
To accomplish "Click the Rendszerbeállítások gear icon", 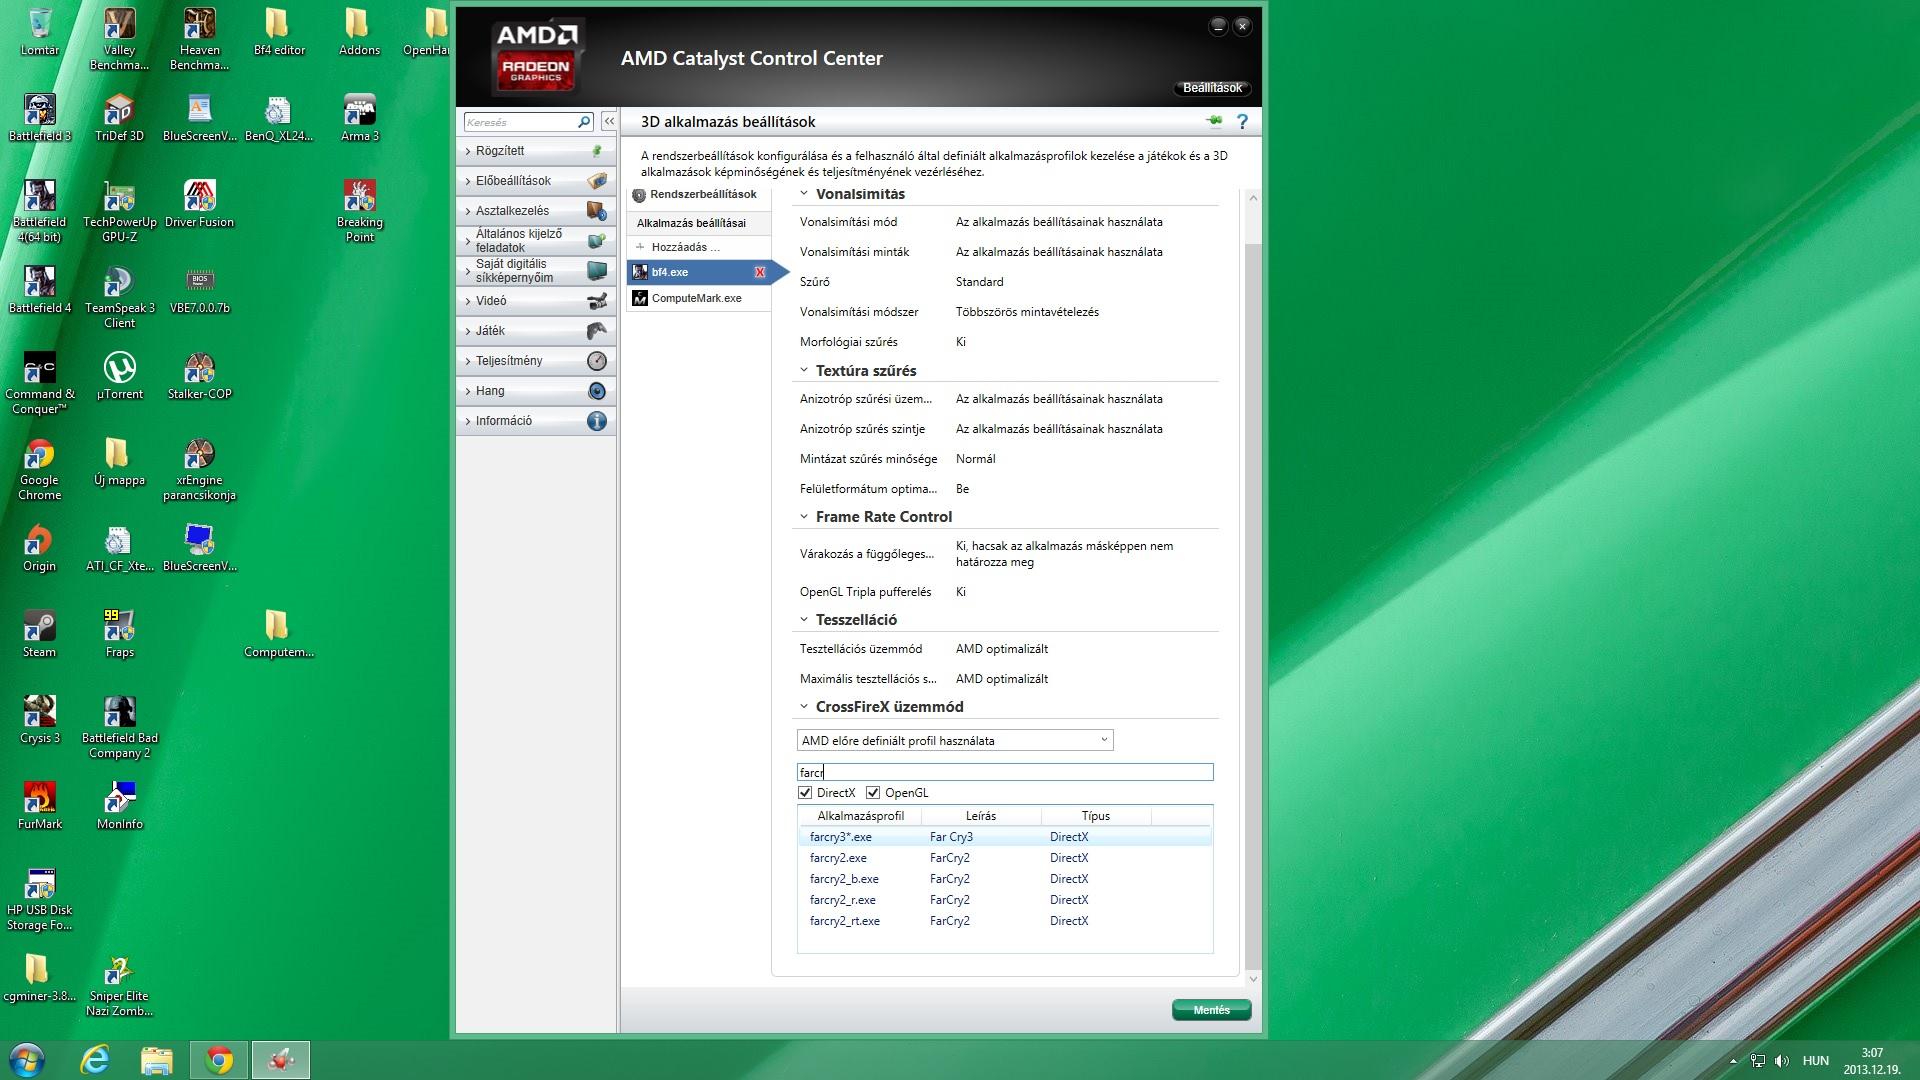I will [x=639, y=195].
